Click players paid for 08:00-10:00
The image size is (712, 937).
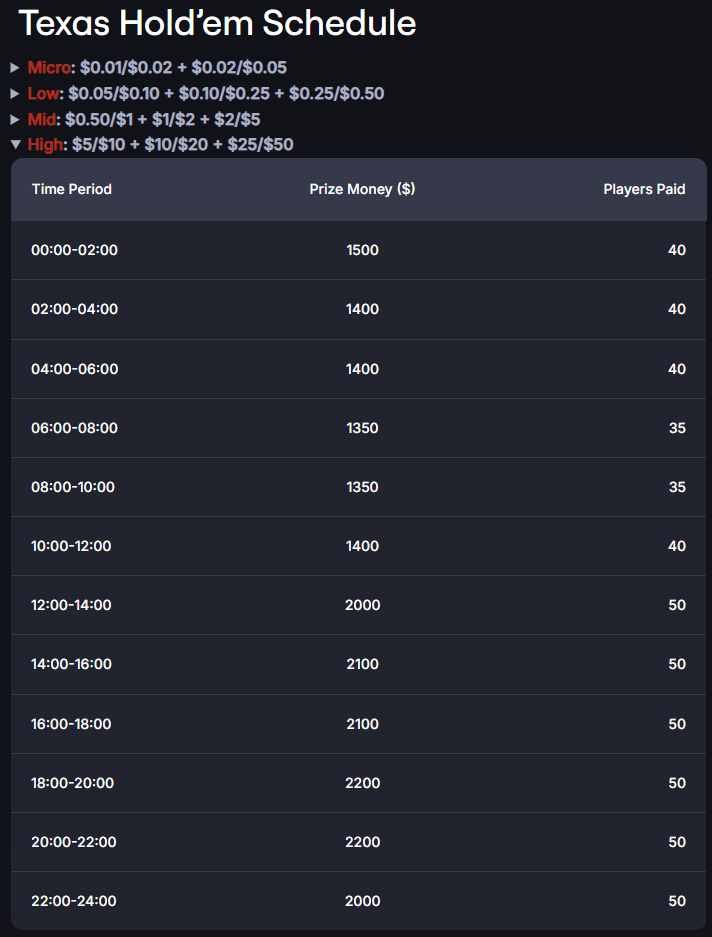click(x=677, y=487)
